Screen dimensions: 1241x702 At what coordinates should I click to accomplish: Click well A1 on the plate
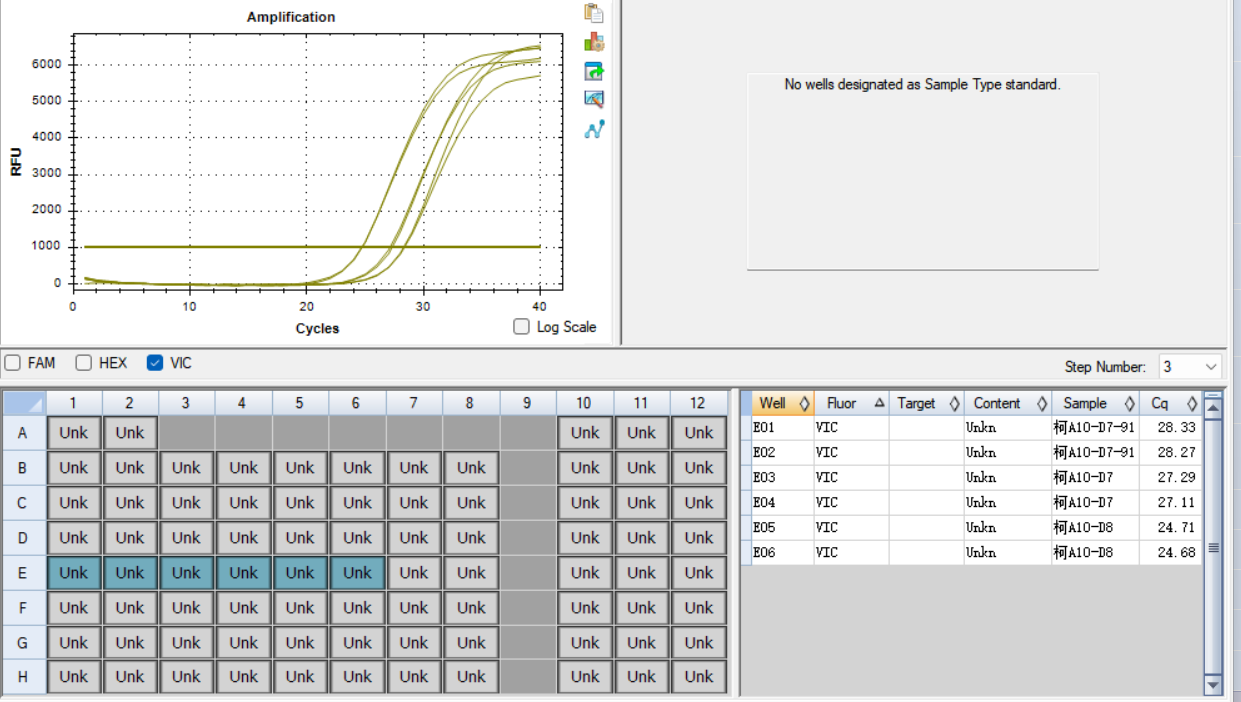(x=73, y=433)
